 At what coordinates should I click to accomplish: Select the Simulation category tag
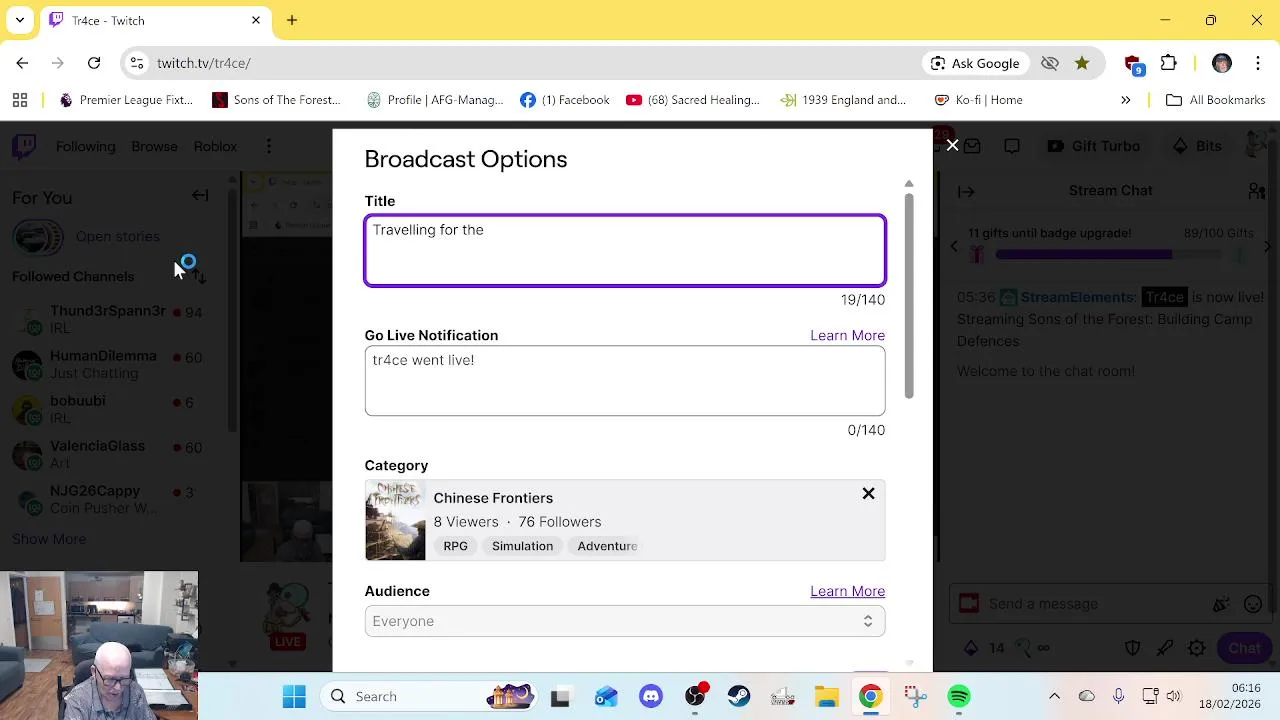pos(522,546)
